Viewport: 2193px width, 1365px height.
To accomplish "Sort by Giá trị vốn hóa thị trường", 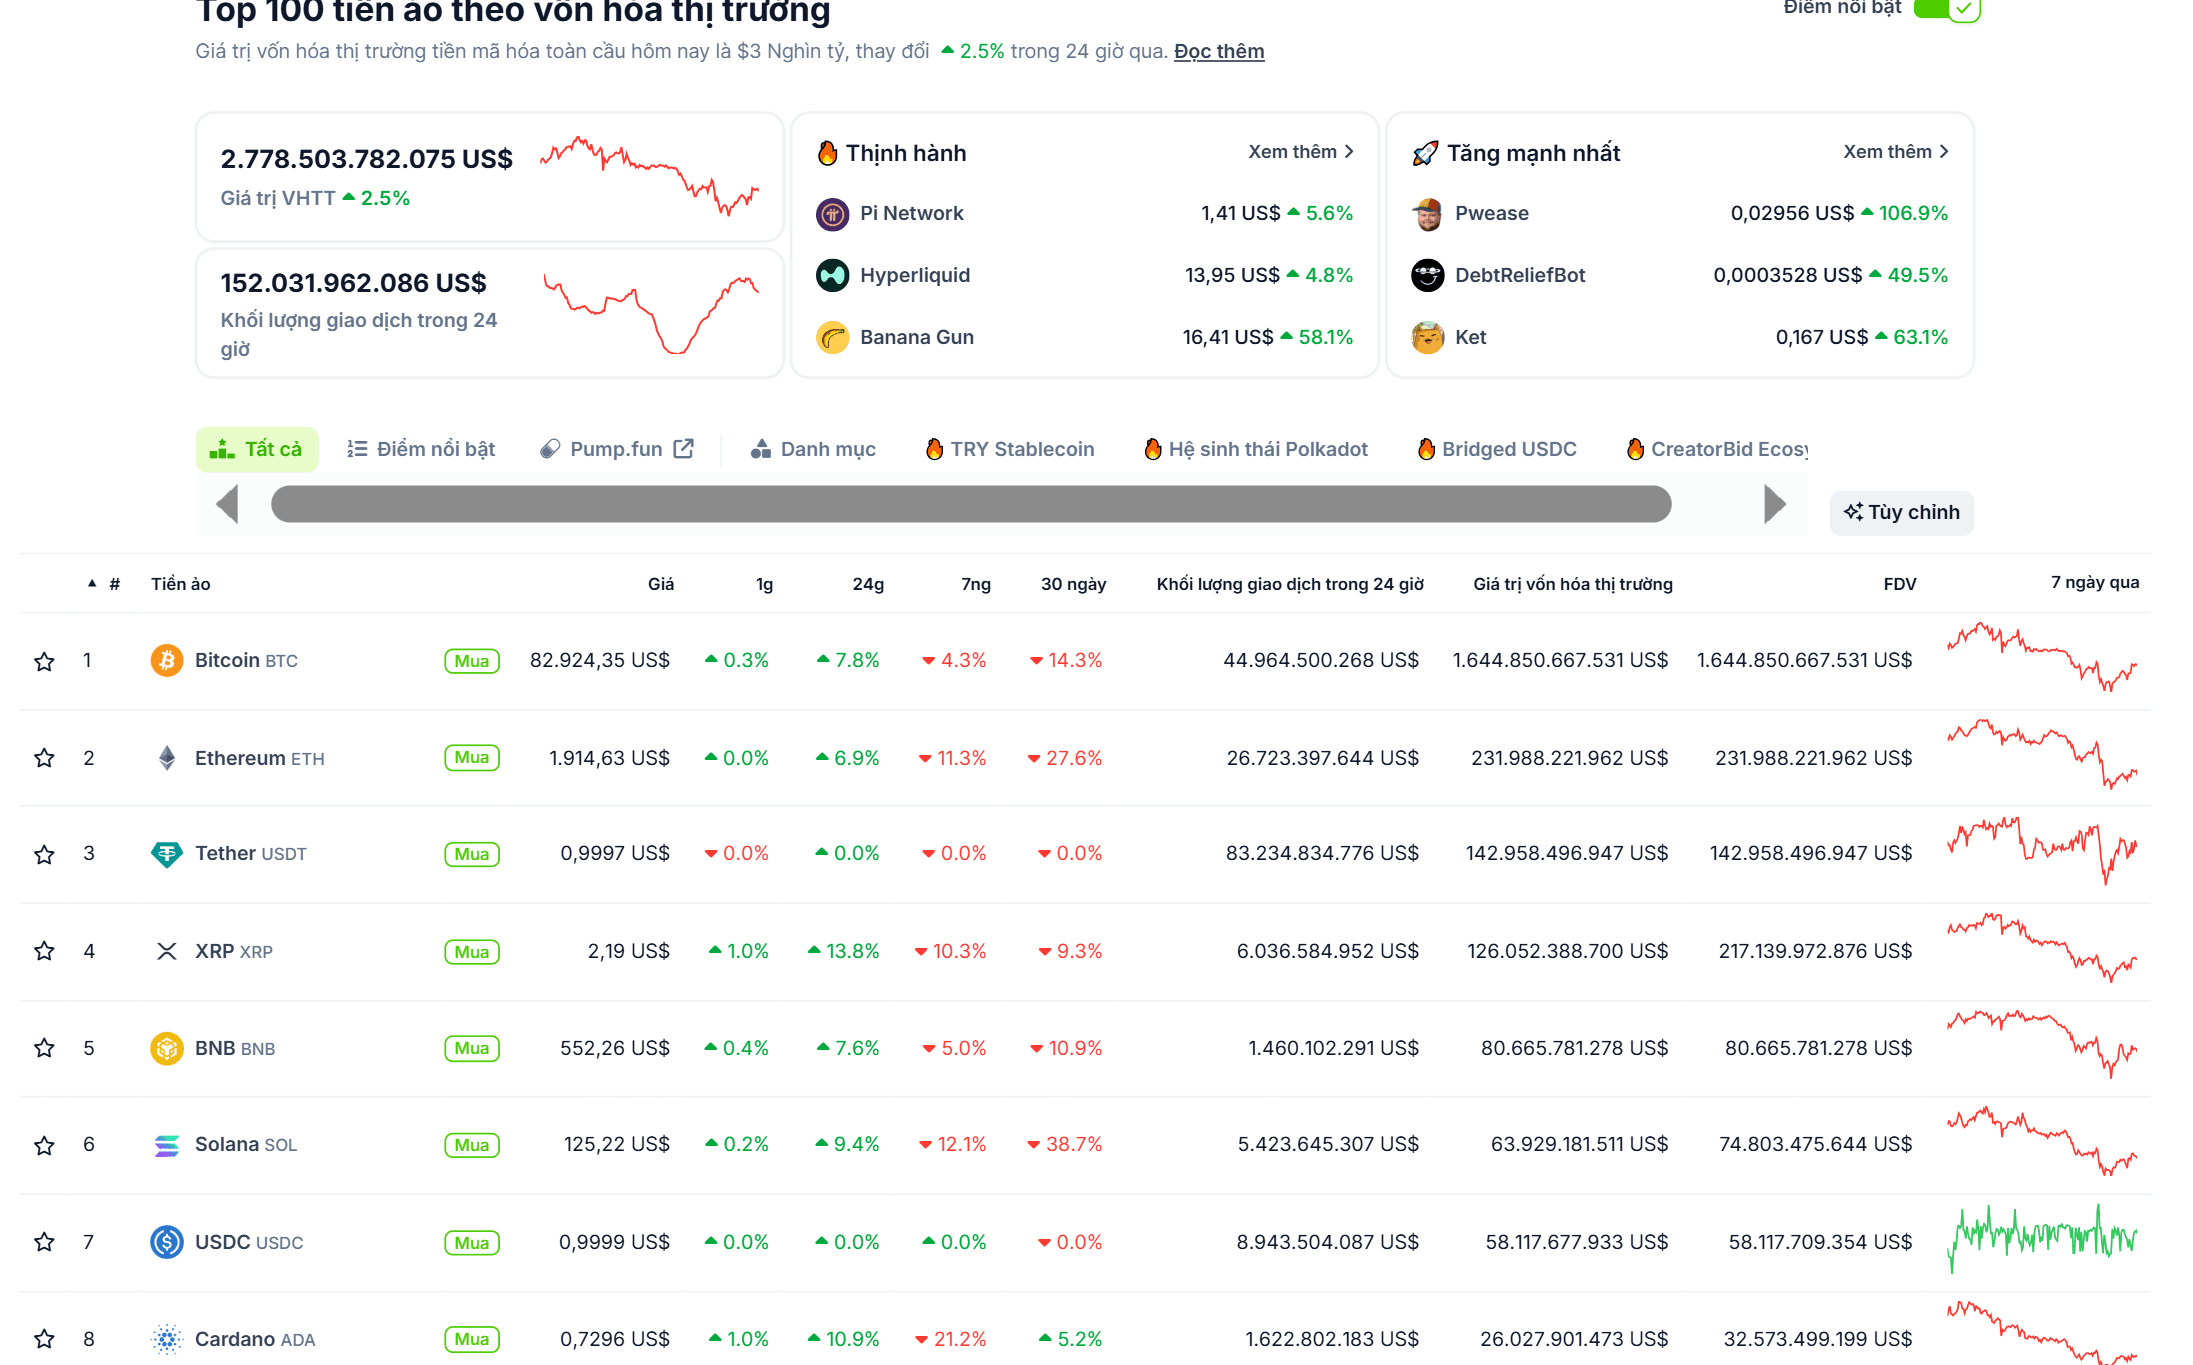I will [x=1573, y=584].
